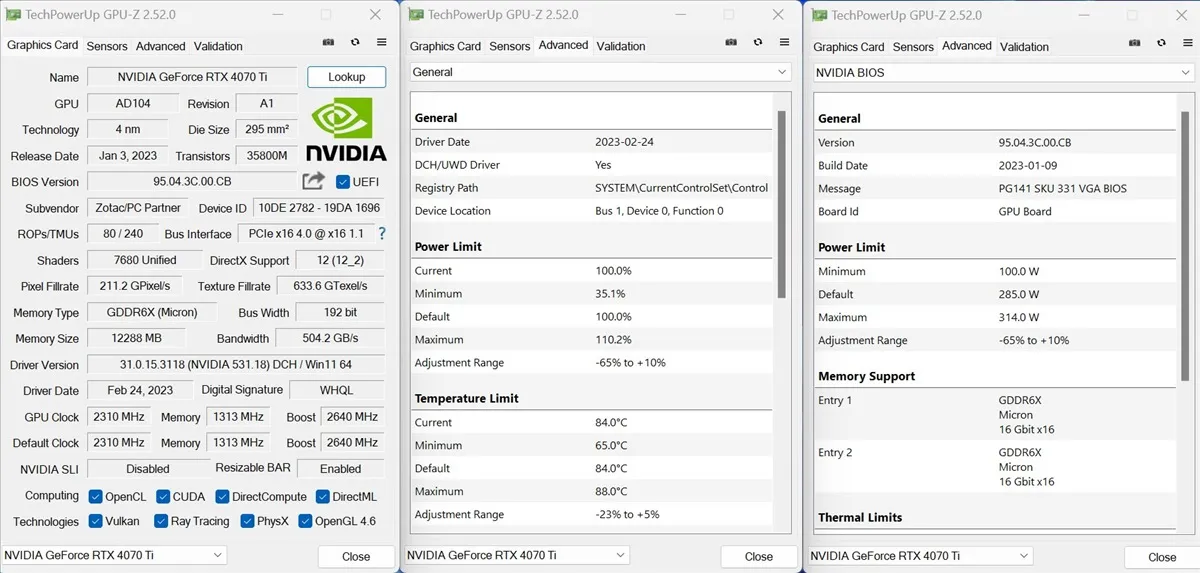Click Close button in left window
Image resolution: width=1200 pixels, height=573 pixels.
356,557
